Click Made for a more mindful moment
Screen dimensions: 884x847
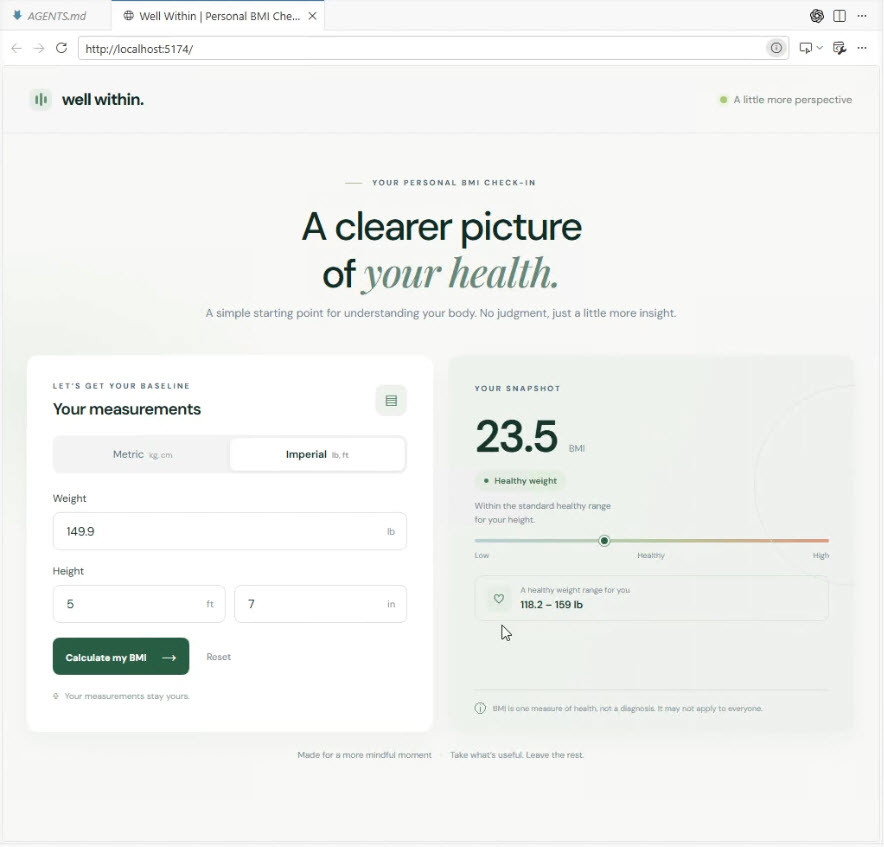[x=364, y=755]
